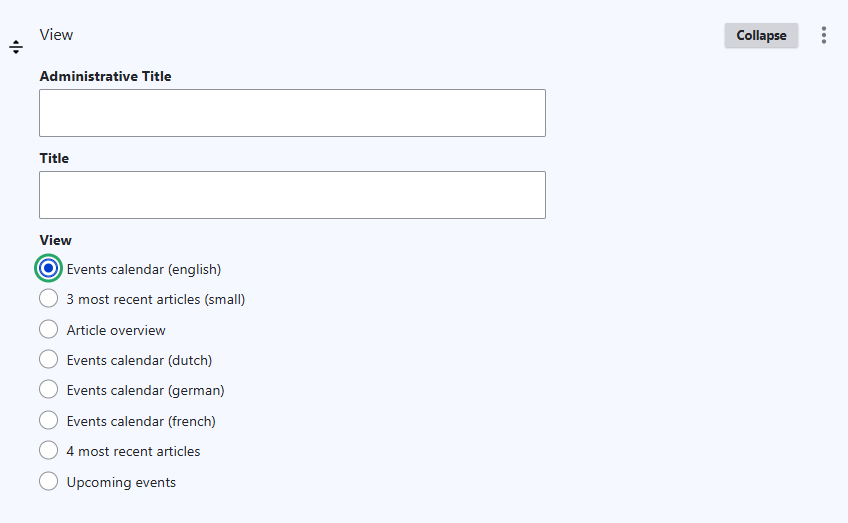
Task: Select the 4 most recent articles radio
Action: (x=48, y=450)
